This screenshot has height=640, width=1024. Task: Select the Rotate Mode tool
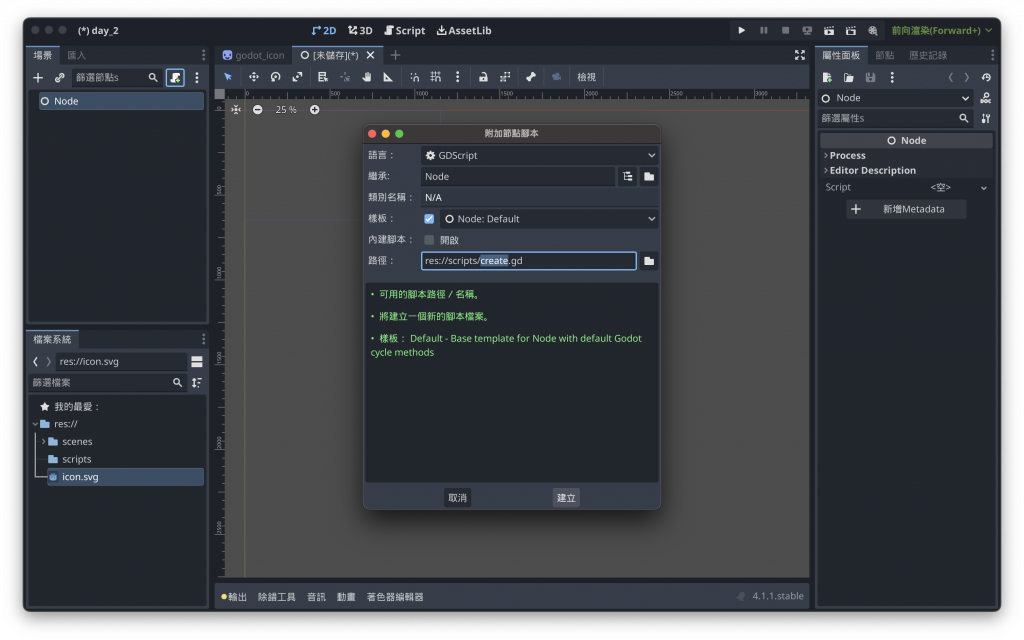click(x=276, y=77)
